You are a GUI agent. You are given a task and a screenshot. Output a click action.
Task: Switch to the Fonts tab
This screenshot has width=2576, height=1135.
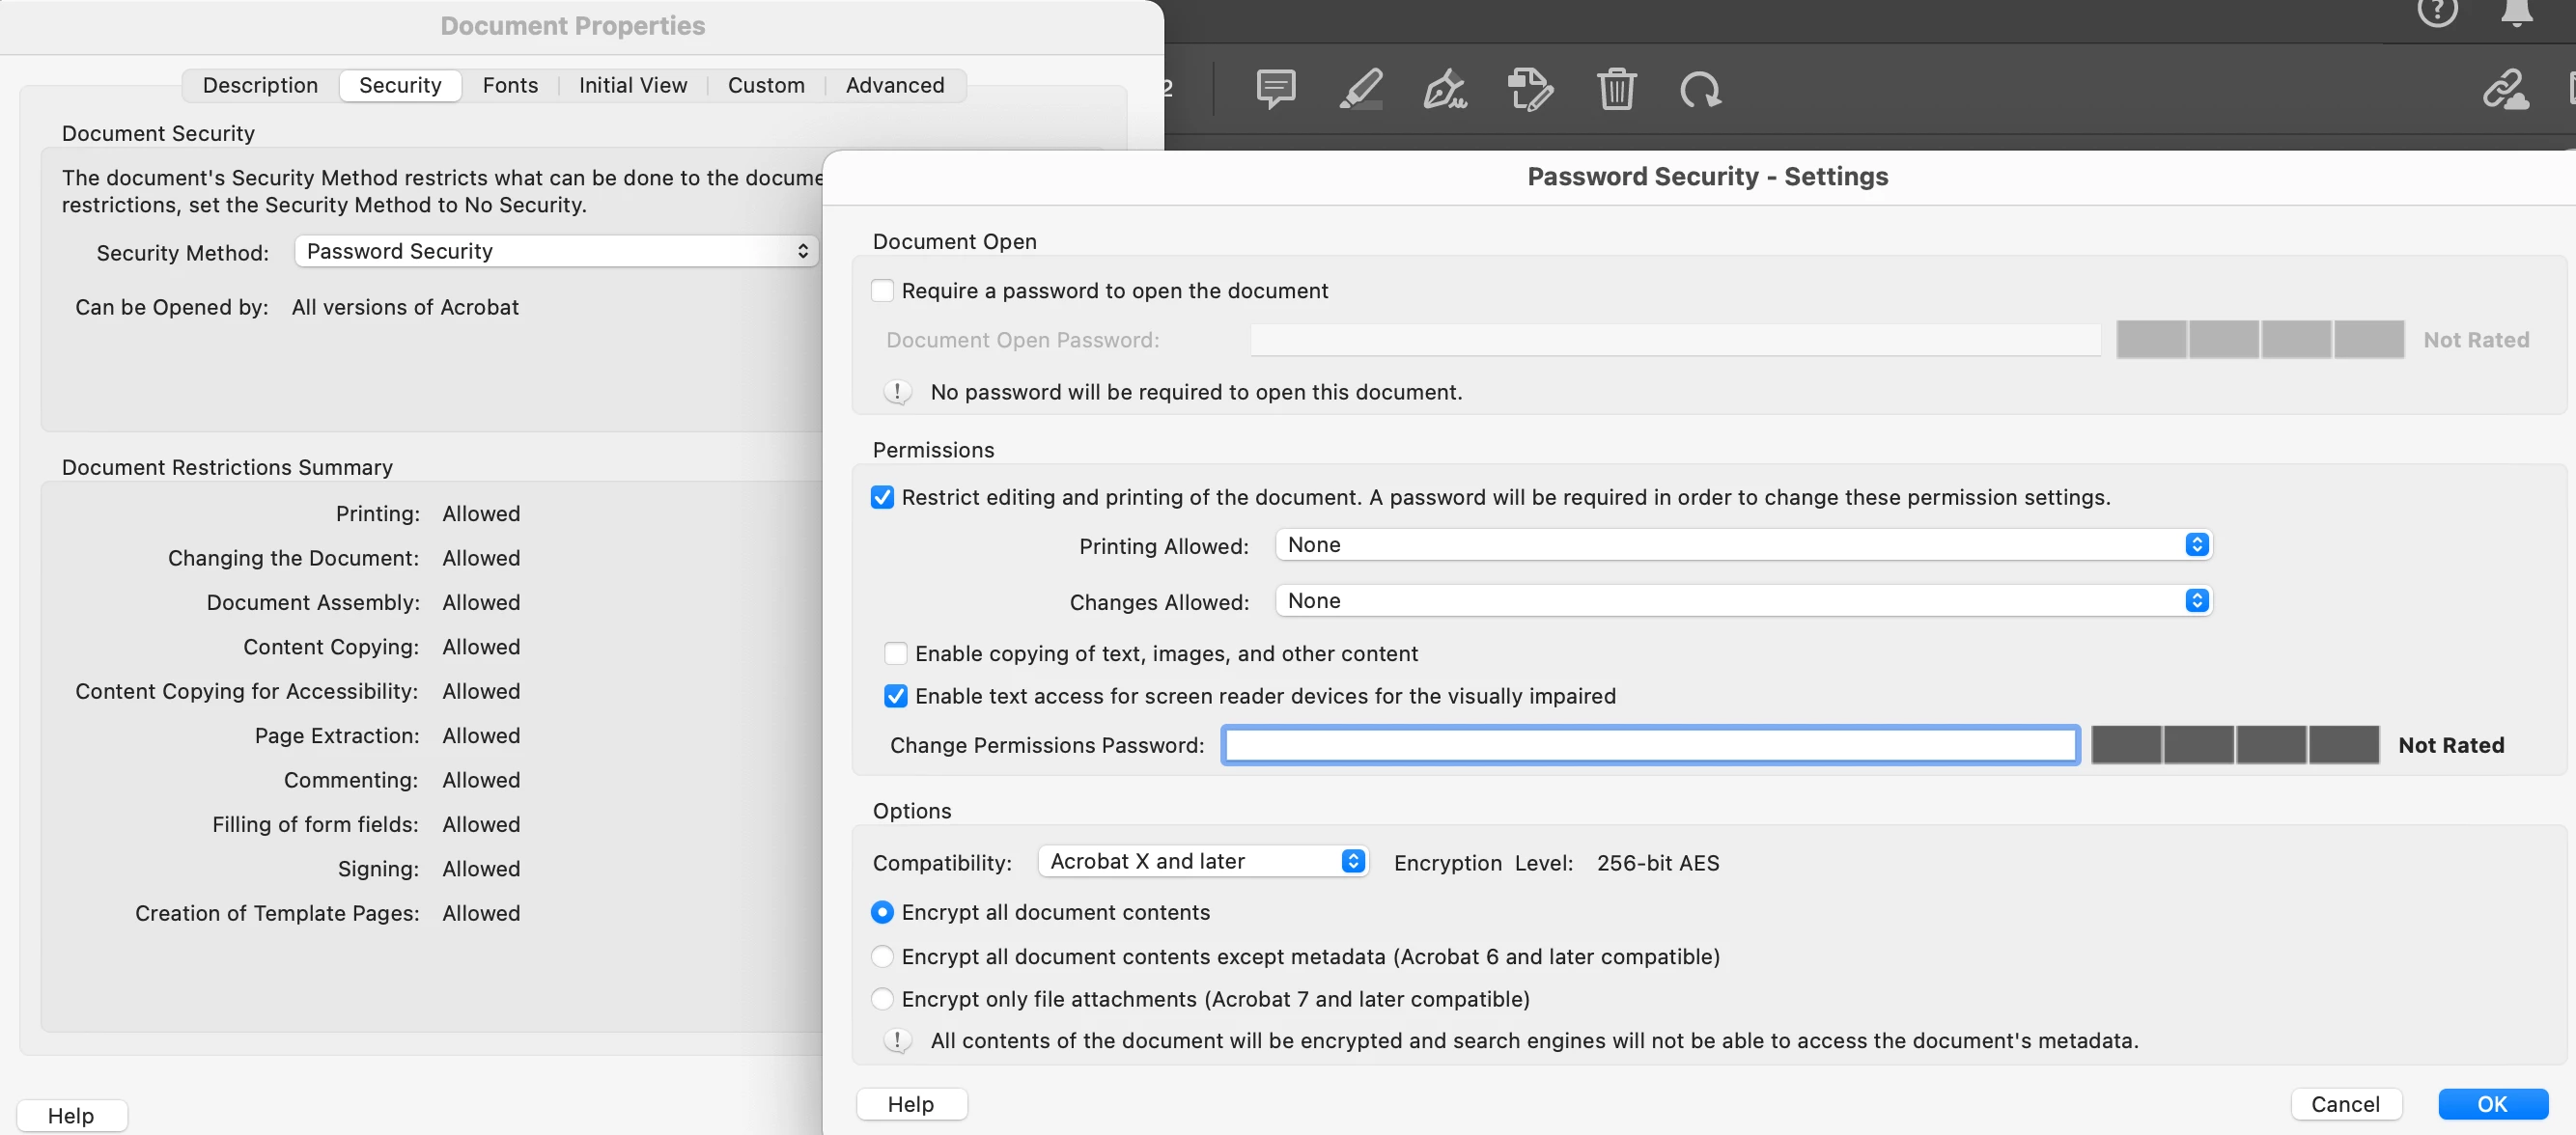tap(510, 85)
